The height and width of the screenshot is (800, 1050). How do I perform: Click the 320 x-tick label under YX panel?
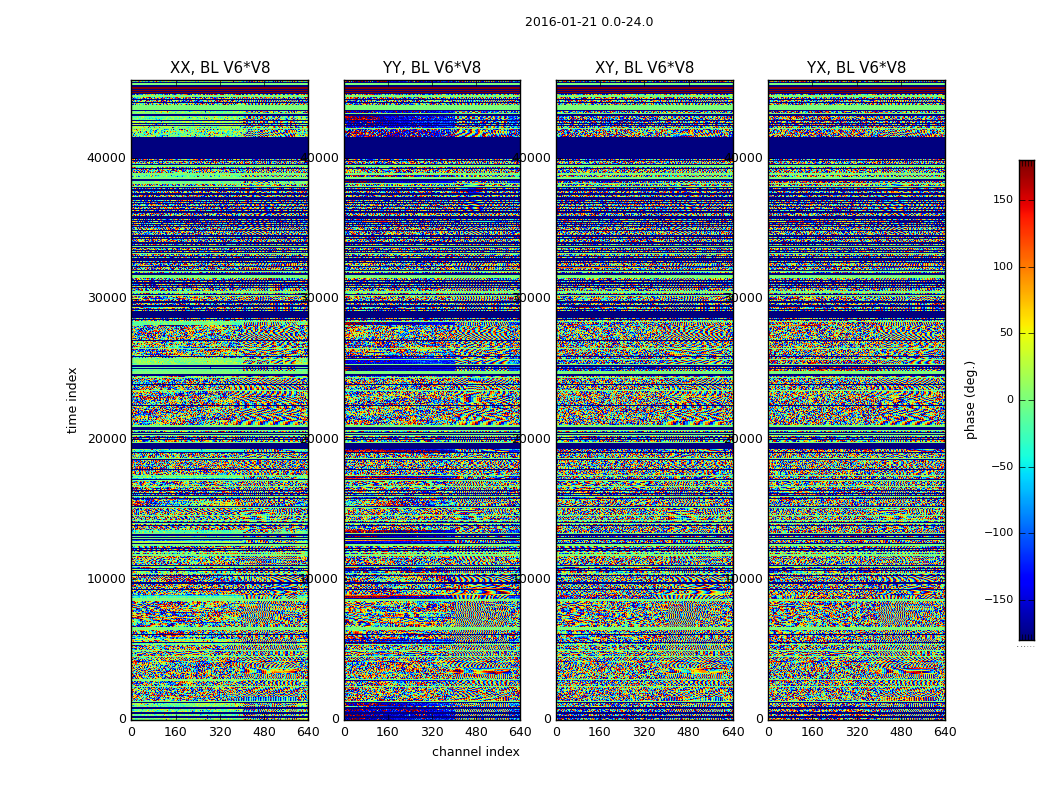tap(856, 732)
